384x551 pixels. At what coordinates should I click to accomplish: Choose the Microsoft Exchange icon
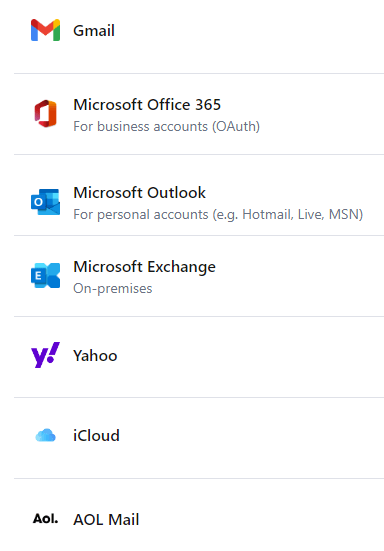click(45, 276)
